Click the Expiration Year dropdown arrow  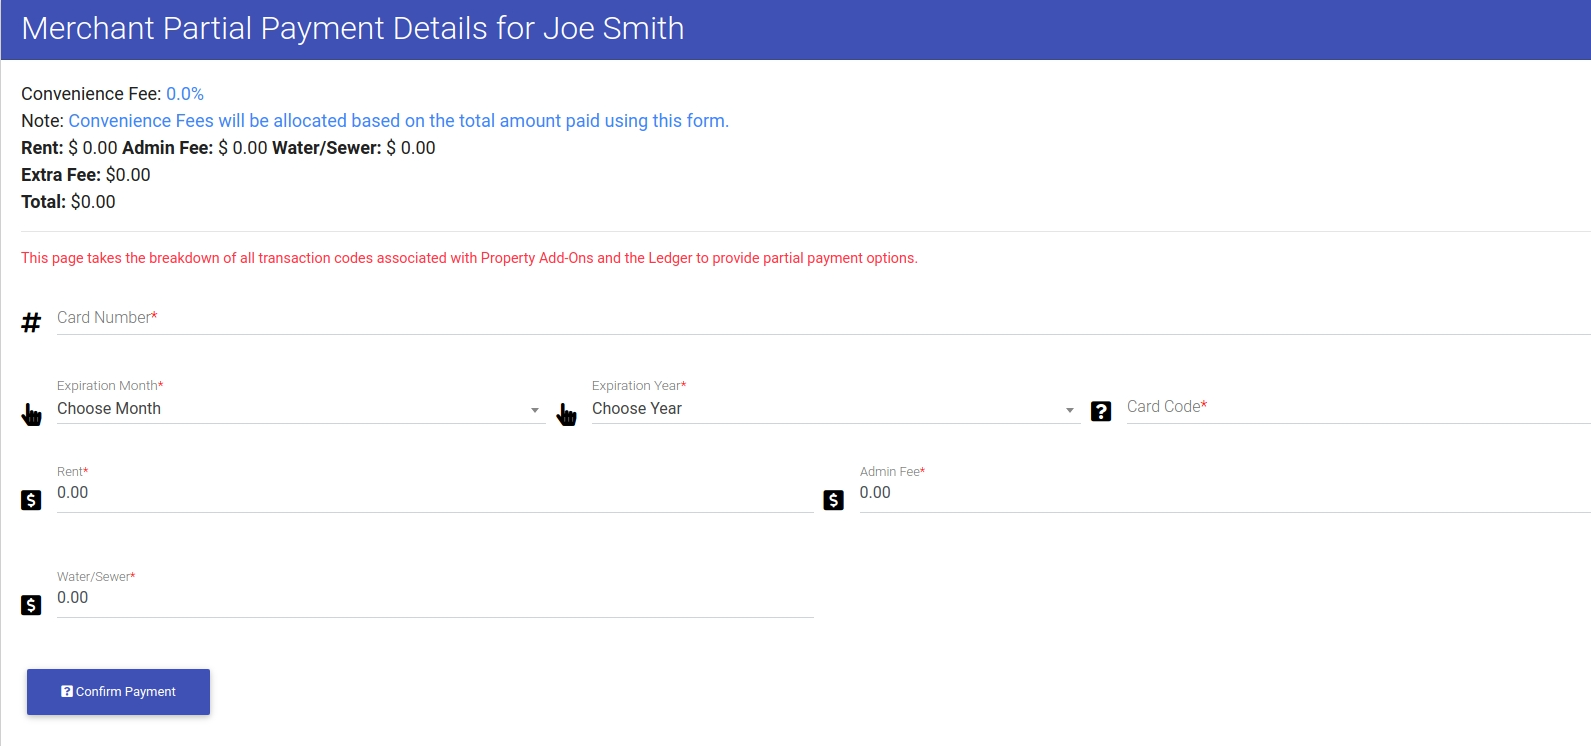tap(1070, 410)
